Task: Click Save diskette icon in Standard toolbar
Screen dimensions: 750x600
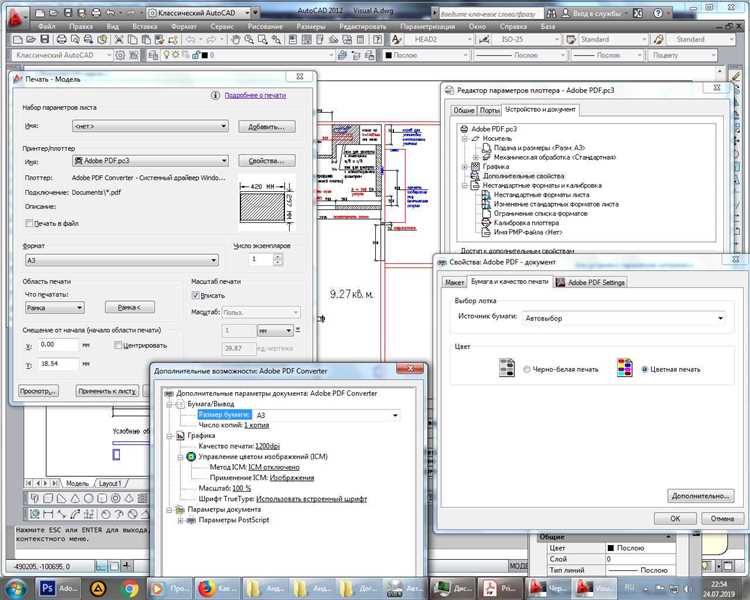Action: (44, 40)
